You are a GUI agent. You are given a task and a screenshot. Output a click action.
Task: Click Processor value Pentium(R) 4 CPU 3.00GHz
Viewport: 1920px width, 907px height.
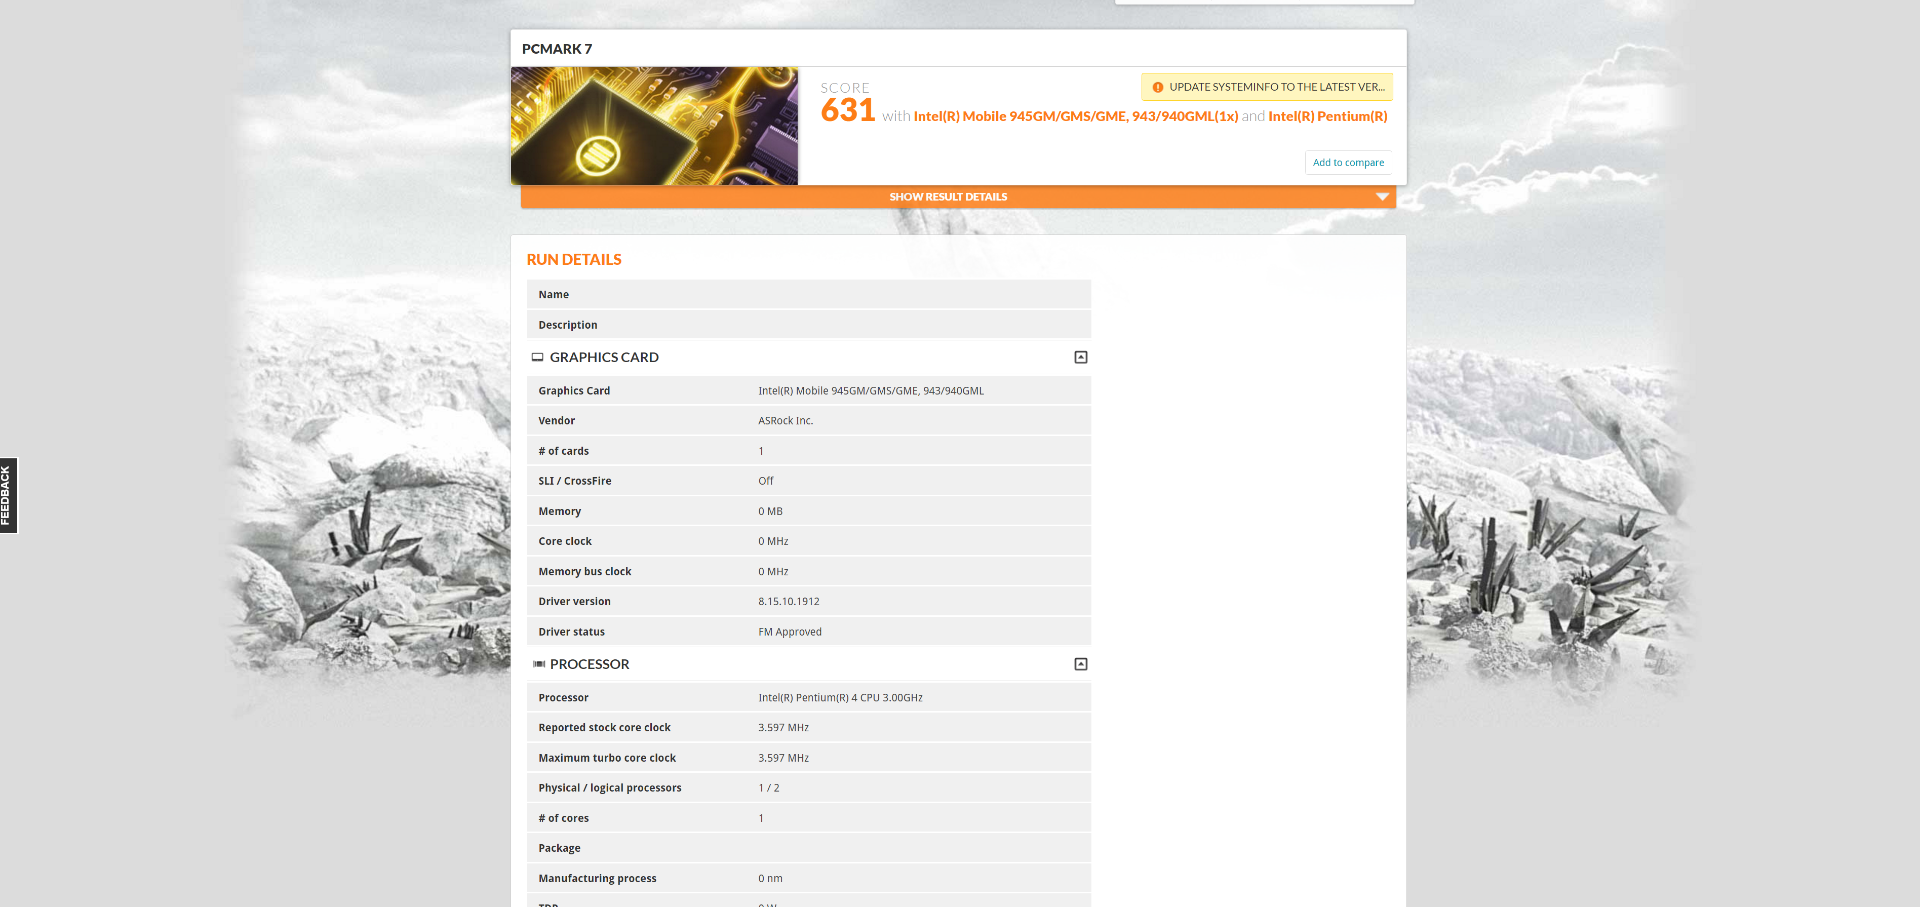[840, 698]
